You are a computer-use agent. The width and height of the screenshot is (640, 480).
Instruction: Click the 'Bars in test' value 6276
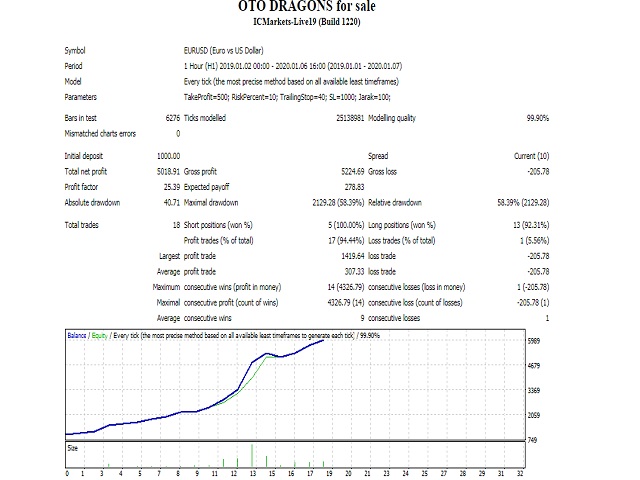[173, 118]
